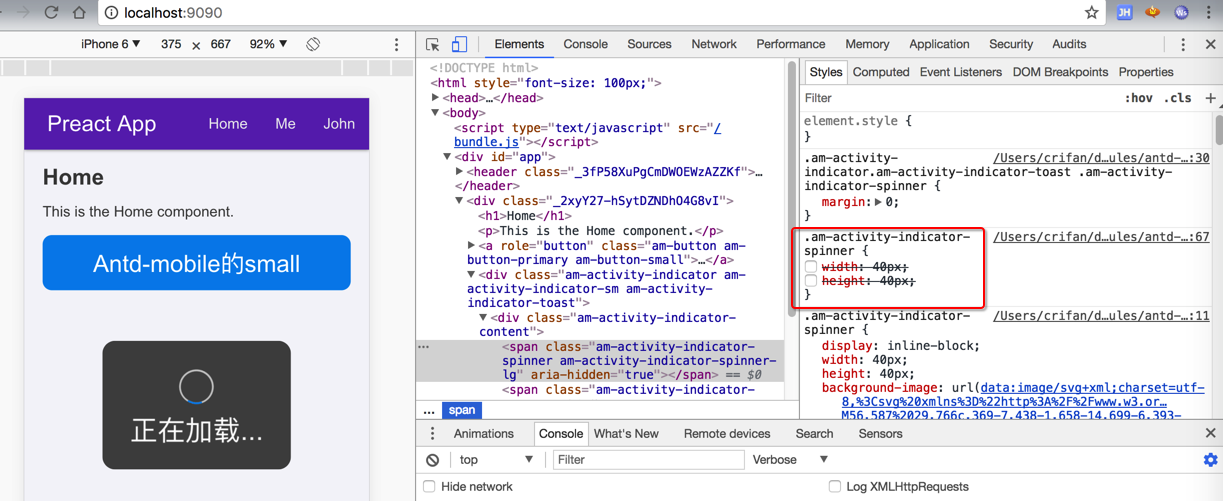Go to browser home page icon

point(79,13)
